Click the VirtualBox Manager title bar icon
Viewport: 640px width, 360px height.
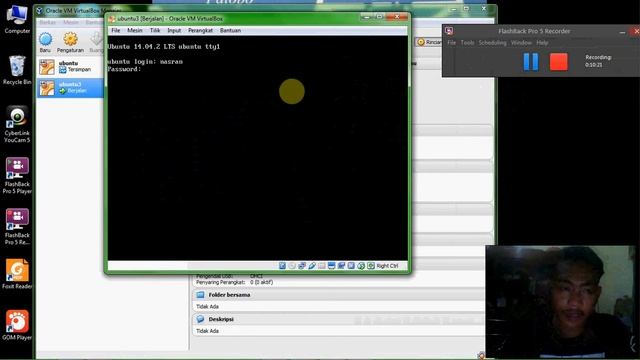(x=40, y=11)
